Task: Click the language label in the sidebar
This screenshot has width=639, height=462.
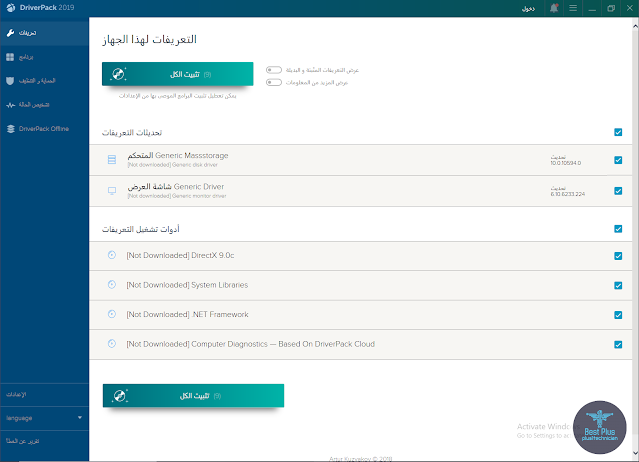Action: point(19,418)
